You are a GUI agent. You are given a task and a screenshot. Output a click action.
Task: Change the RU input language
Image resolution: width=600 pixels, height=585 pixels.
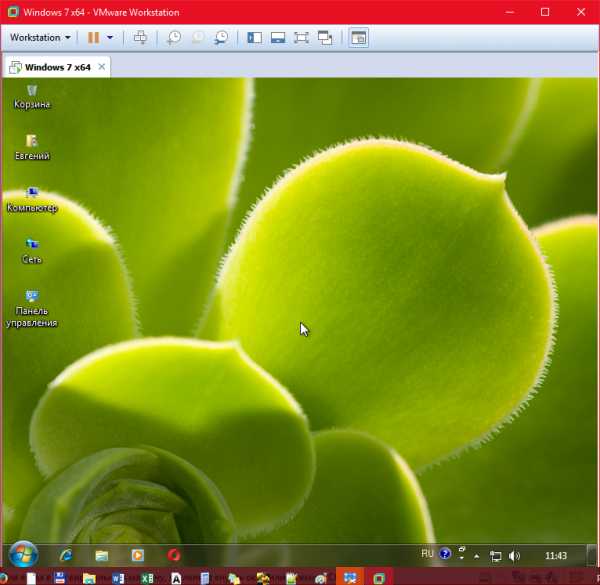tap(427, 554)
